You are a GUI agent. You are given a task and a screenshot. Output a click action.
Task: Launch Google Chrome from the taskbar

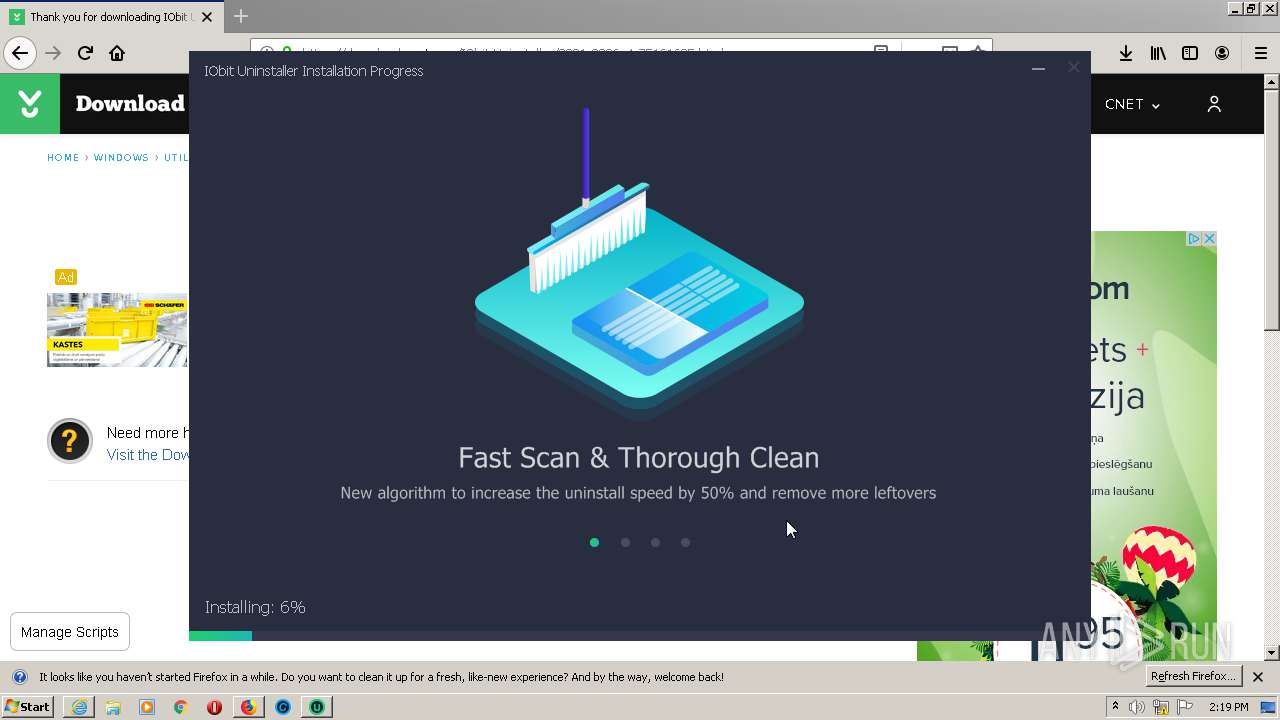(181, 707)
